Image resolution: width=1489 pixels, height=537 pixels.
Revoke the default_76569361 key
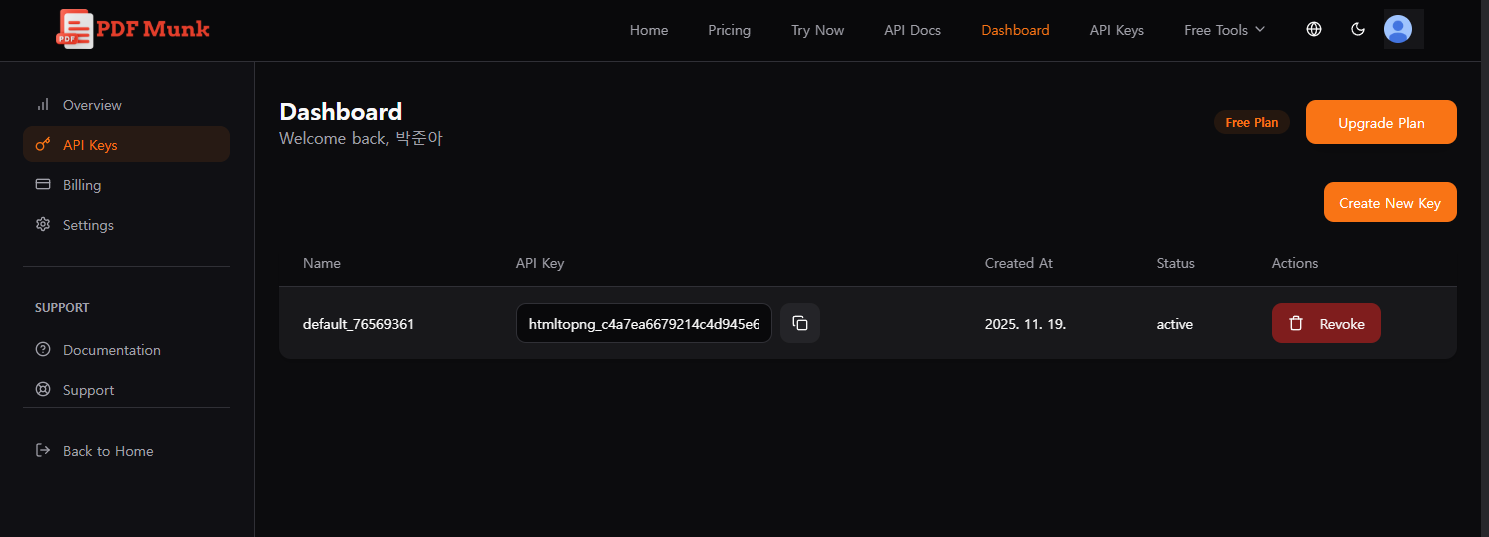click(1326, 323)
